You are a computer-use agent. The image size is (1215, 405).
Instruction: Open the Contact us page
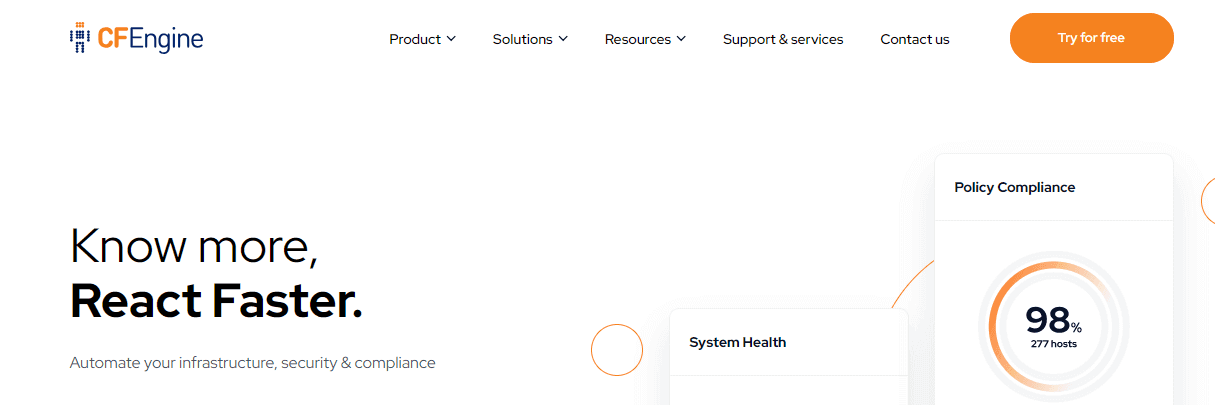pos(915,39)
